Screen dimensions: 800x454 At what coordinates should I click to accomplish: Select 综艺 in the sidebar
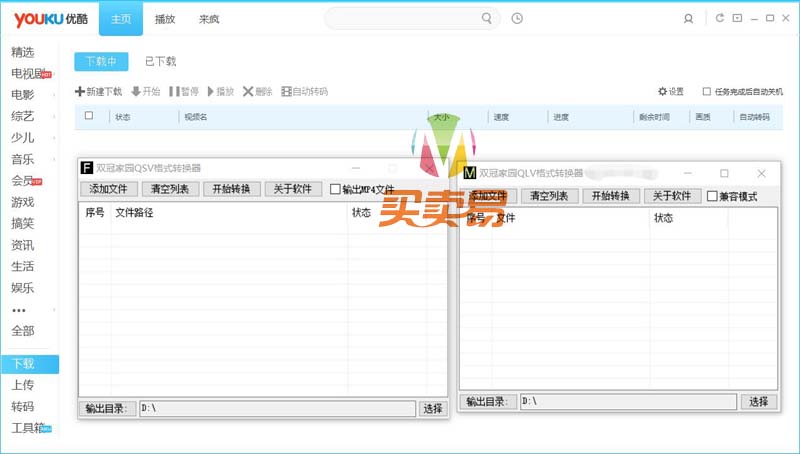tap(23, 116)
